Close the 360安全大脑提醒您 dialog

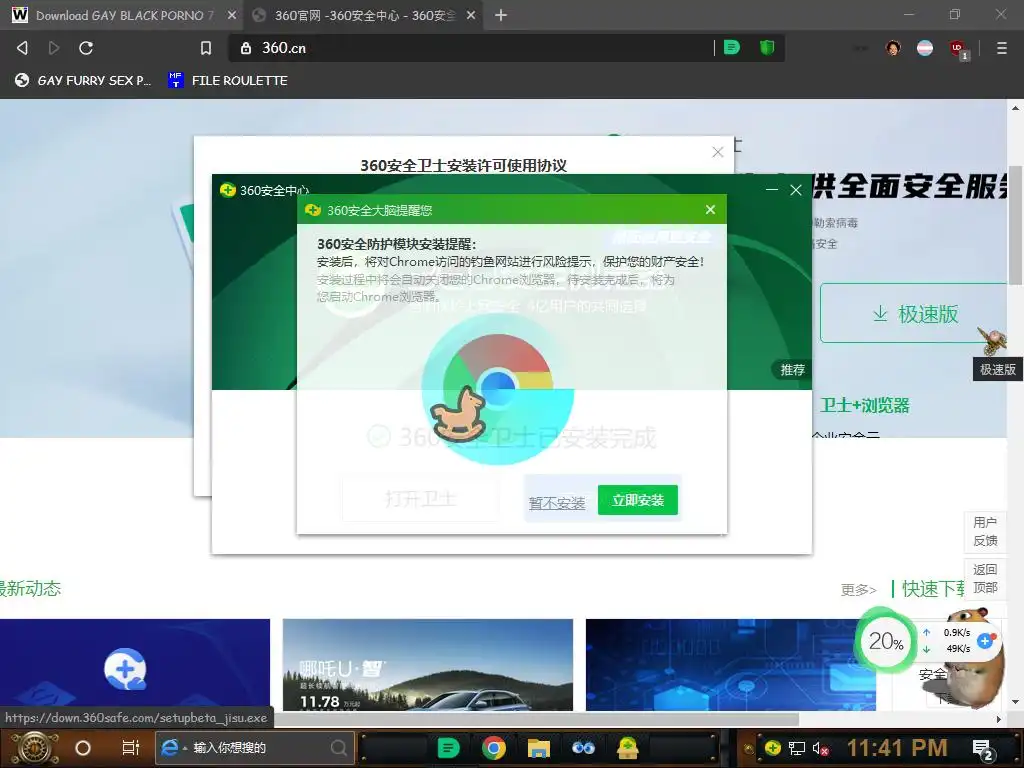[711, 210]
